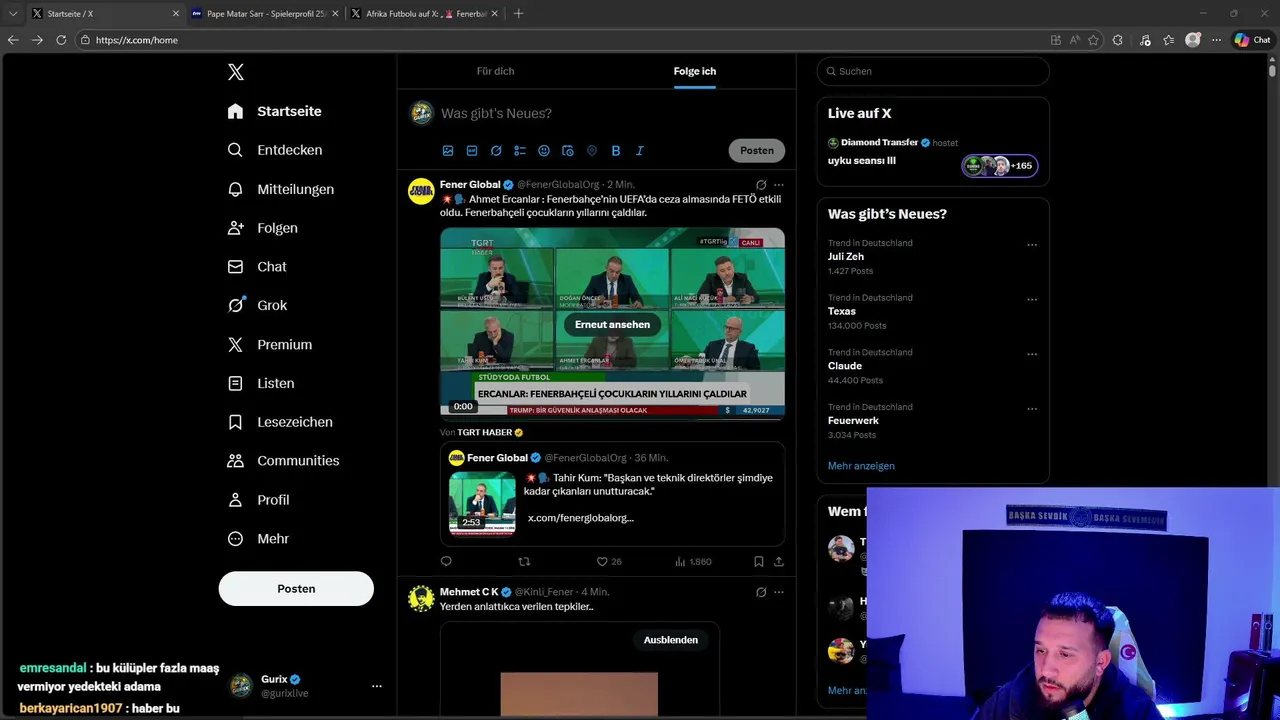Open the x.com/fenerglobalorg link
The height and width of the screenshot is (720, 1280).
(x=581, y=518)
